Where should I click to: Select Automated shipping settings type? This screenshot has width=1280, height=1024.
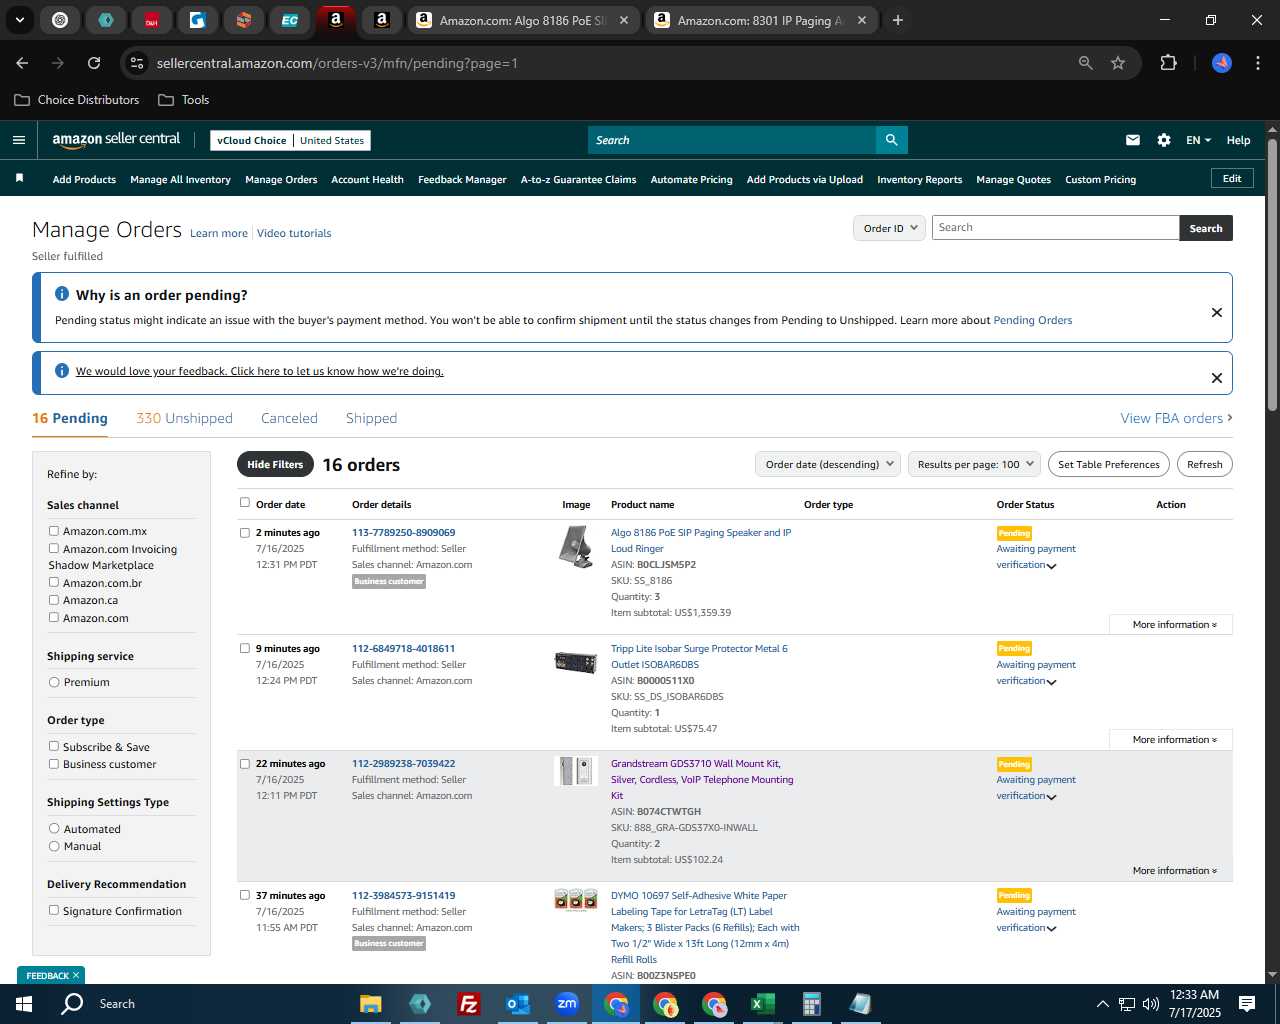[54, 828]
